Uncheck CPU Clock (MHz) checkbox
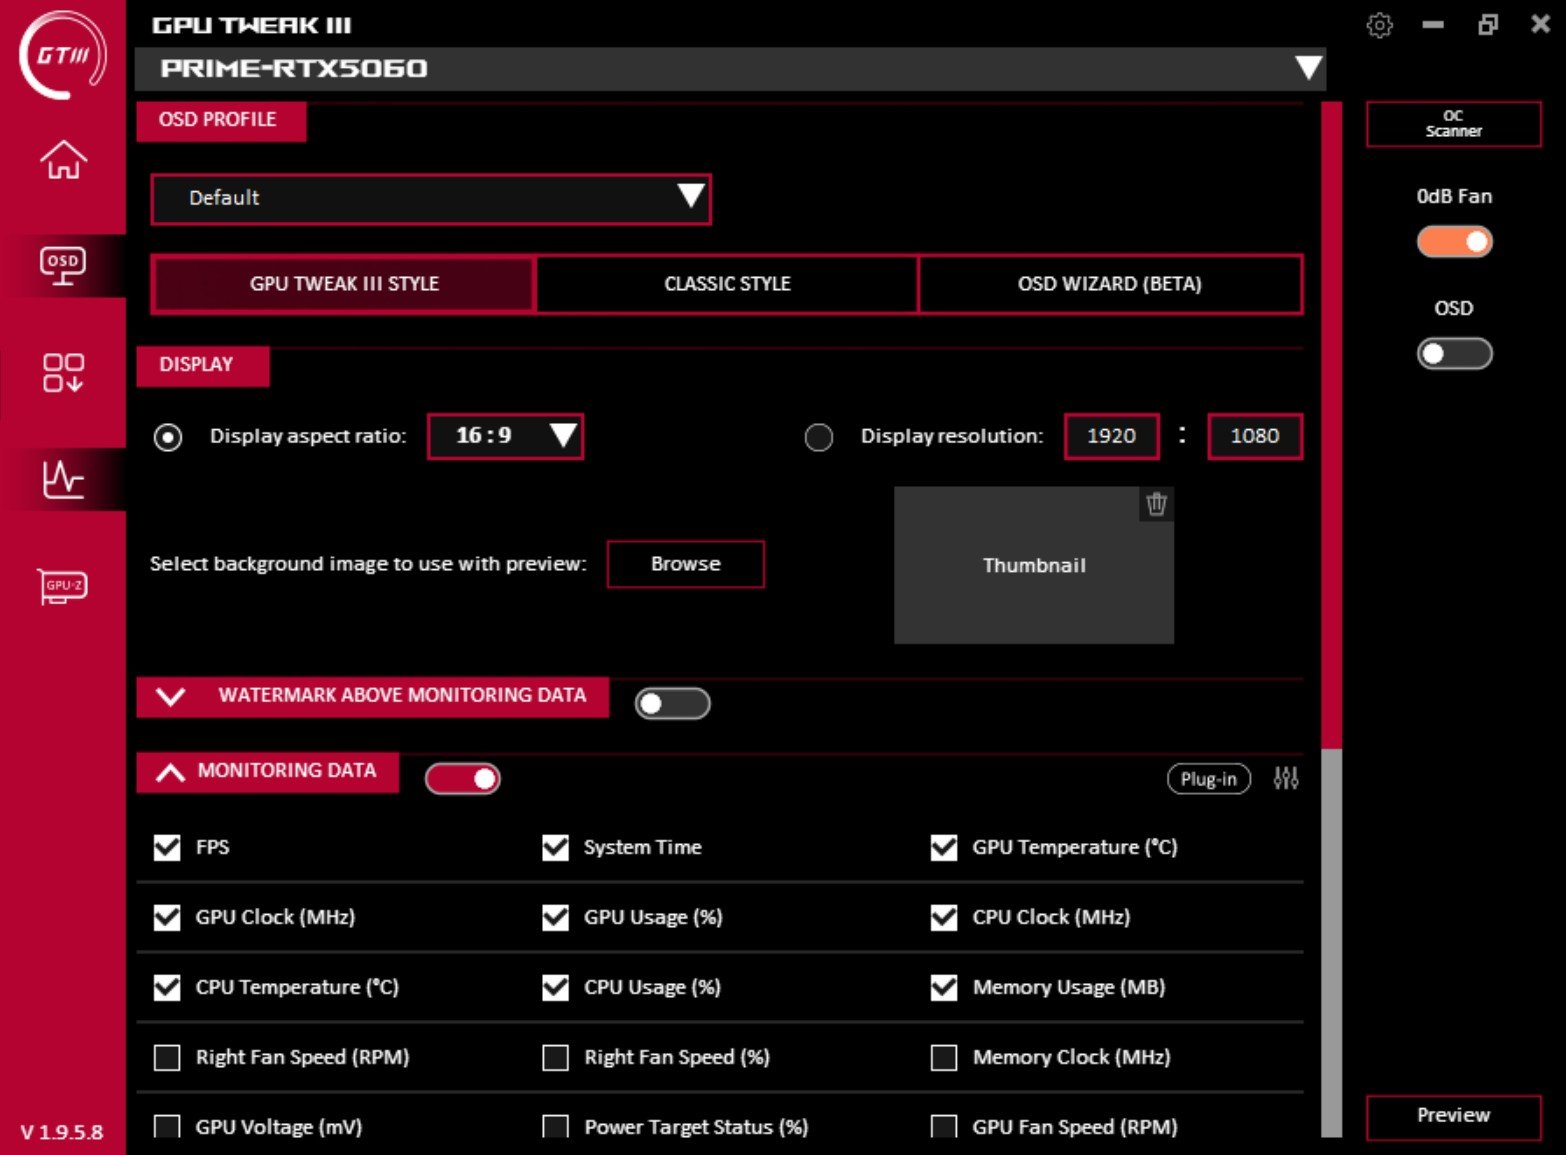The image size is (1566, 1155). (943, 918)
